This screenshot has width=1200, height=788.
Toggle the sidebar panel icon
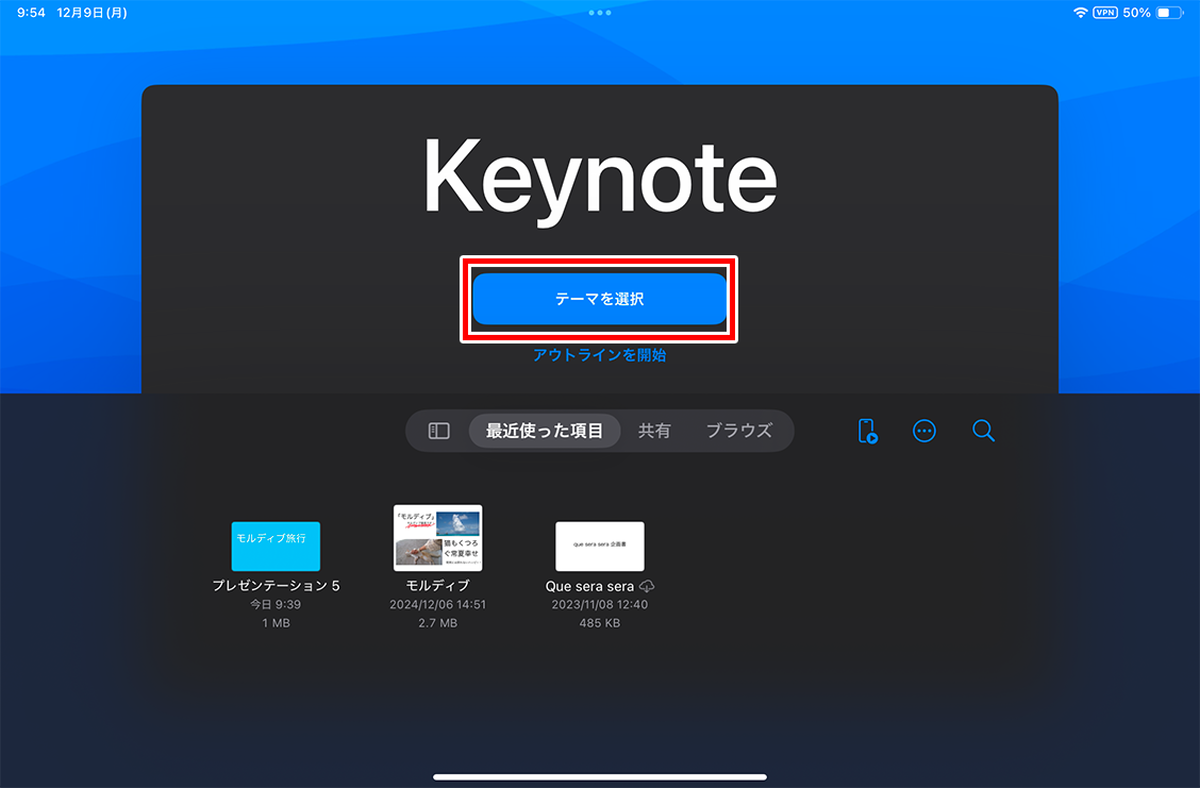(439, 431)
